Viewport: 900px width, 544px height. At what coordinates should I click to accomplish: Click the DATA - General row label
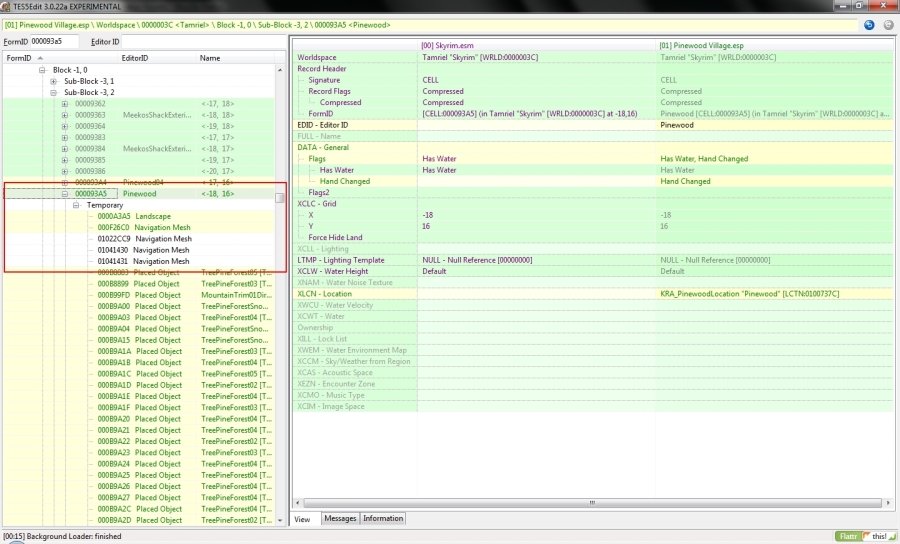coord(323,147)
